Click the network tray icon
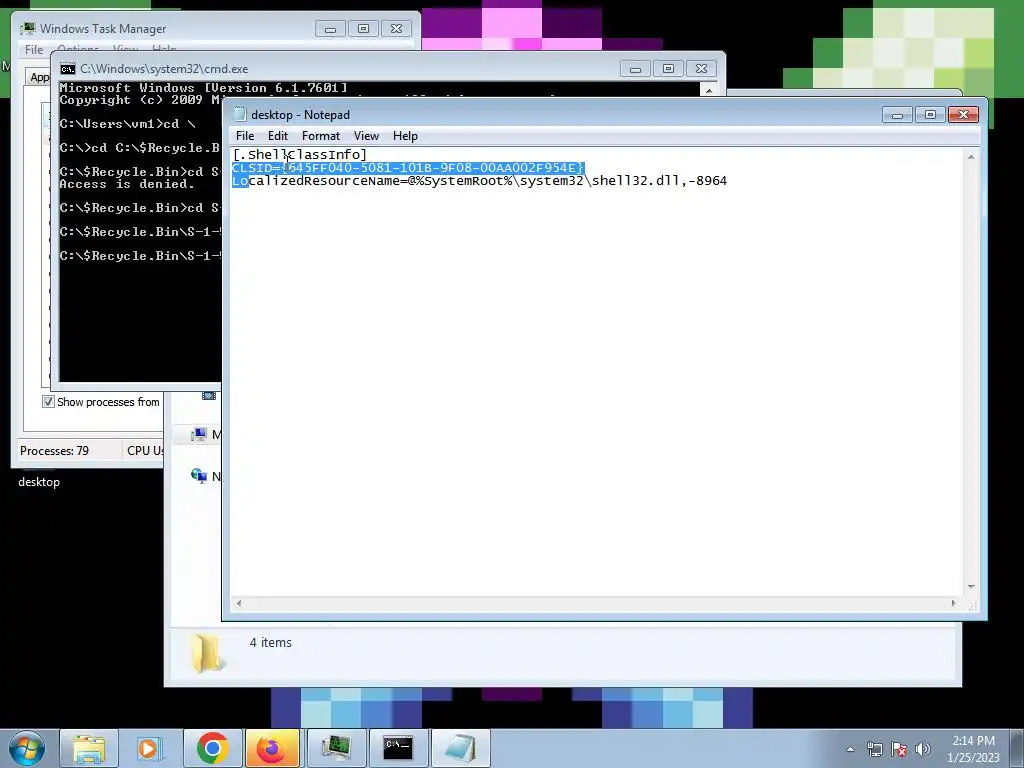Screen dimensions: 1024x768 coord(874,749)
